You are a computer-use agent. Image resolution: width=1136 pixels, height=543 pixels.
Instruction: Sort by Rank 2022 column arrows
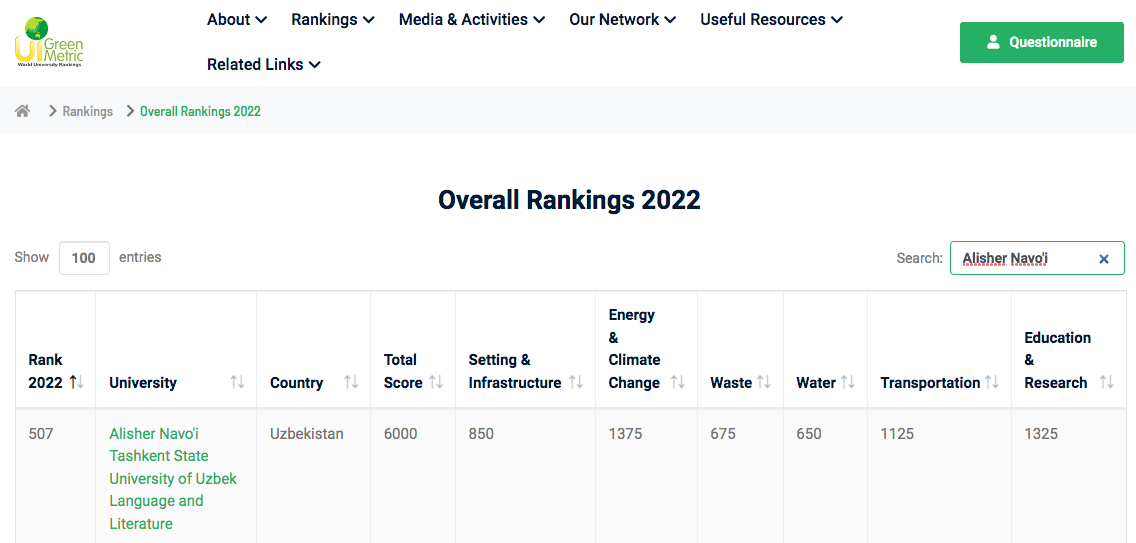(77, 382)
